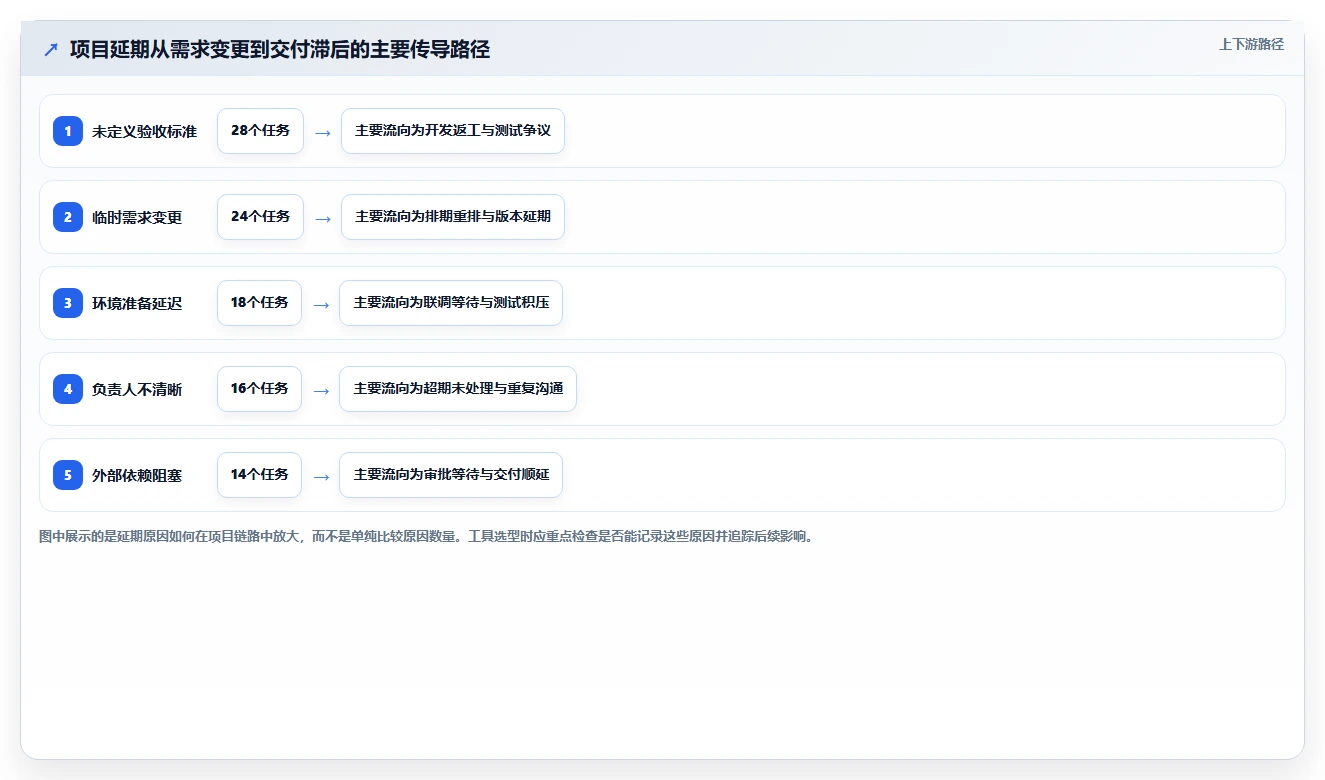This screenshot has height=780, width=1325.
Task: Select number badge 1 for 未定义验收标准
Action: point(68,131)
